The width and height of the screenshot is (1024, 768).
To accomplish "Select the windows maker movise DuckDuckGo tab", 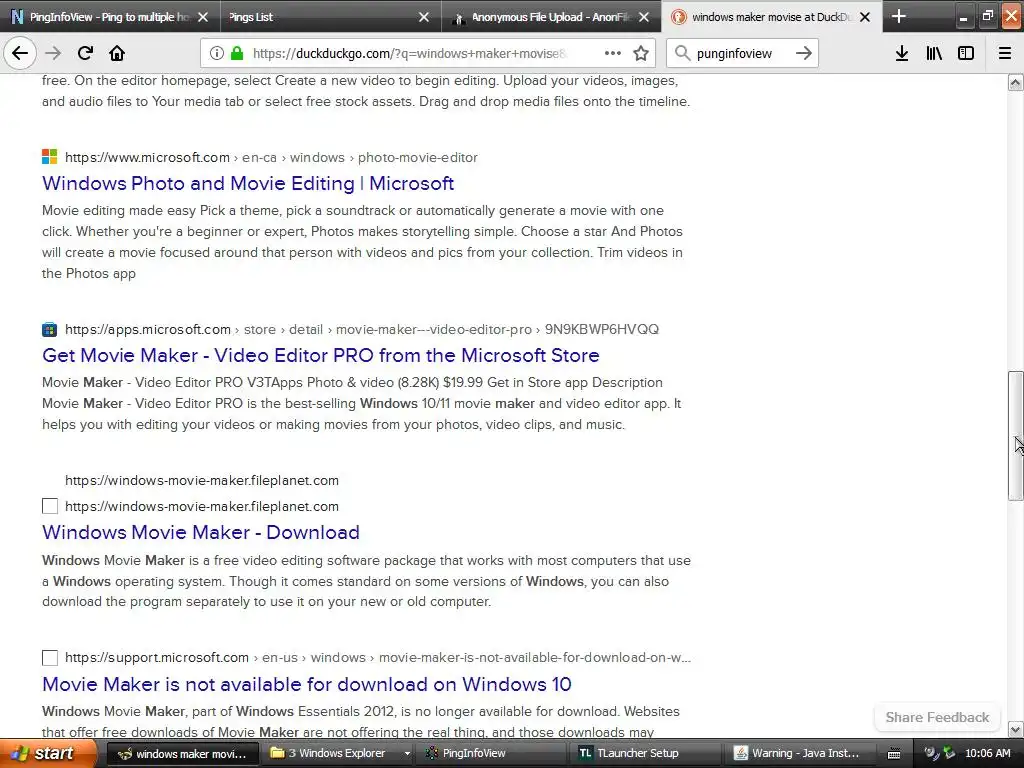I will pyautogui.click(x=772, y=17).
